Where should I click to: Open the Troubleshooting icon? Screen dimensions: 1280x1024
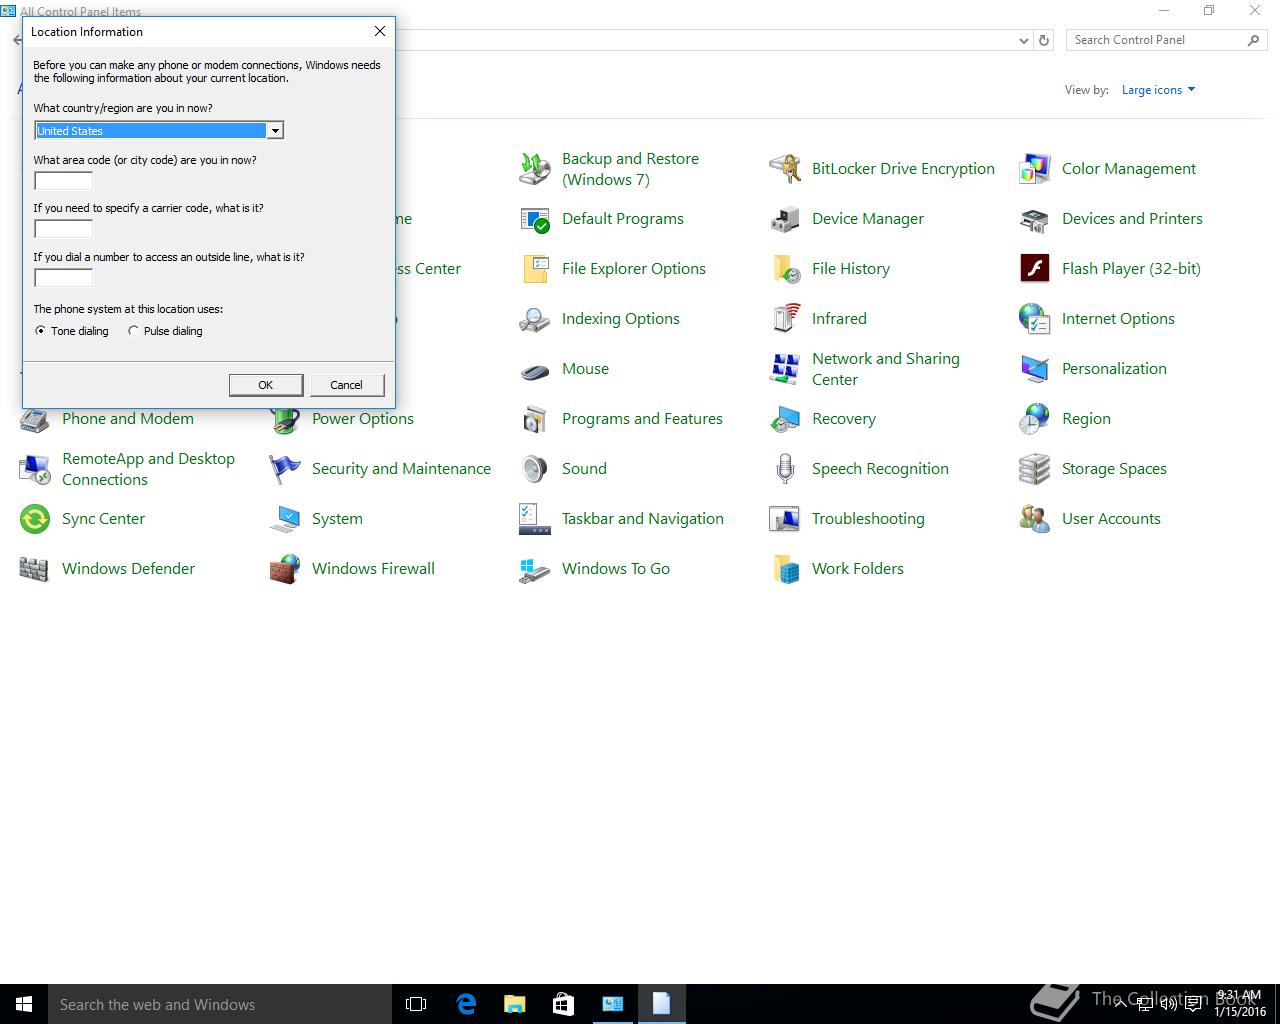pyautogui.click(x=785, y=519)
